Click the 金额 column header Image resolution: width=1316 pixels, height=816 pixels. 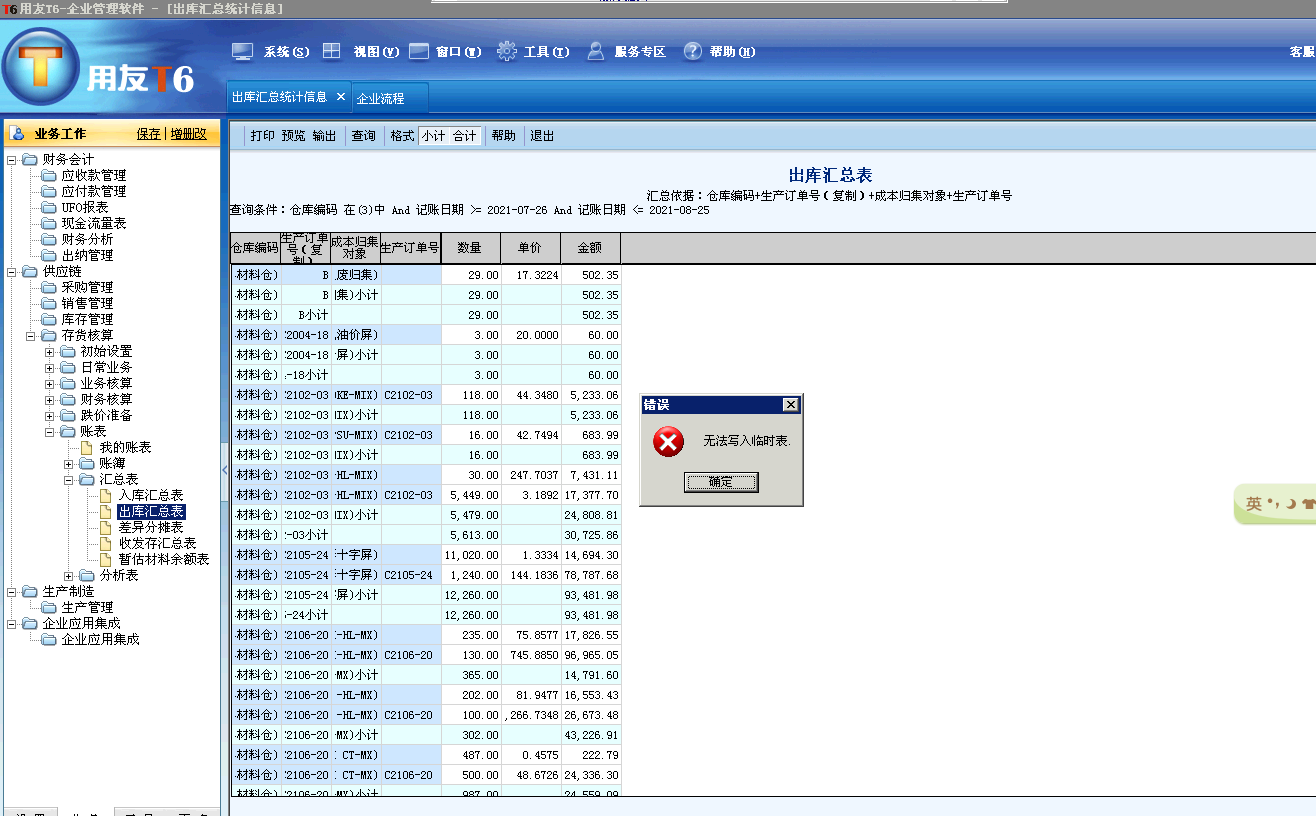pos(591,248)
